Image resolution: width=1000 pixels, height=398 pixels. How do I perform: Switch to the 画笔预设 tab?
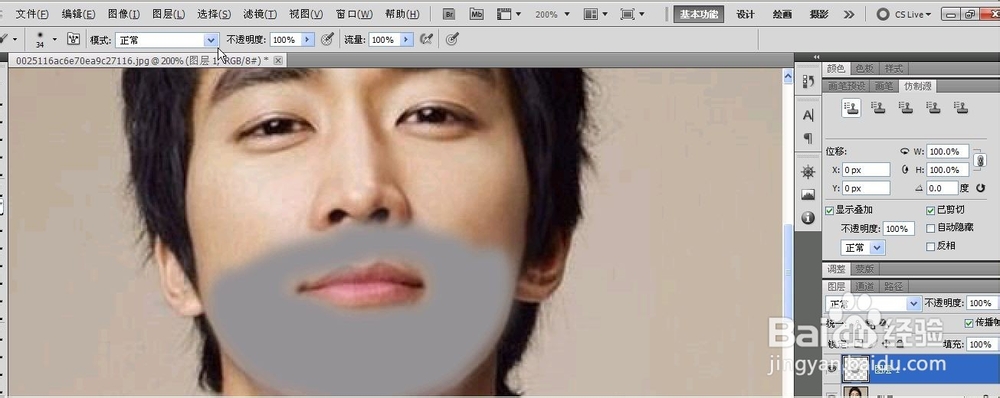pos(846,86)
